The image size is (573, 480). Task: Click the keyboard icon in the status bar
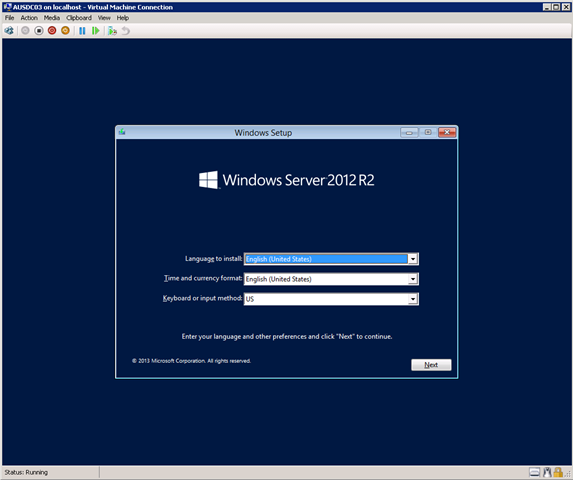click(x=534, y=472)
